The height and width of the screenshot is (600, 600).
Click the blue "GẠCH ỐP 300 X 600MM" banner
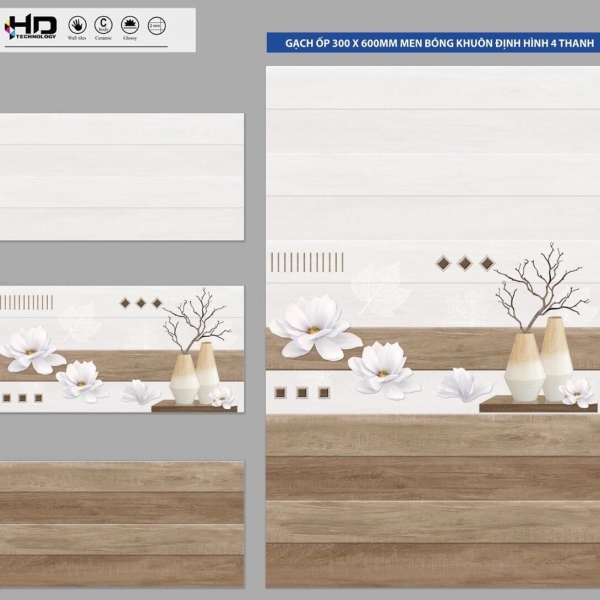pos(433,43)
